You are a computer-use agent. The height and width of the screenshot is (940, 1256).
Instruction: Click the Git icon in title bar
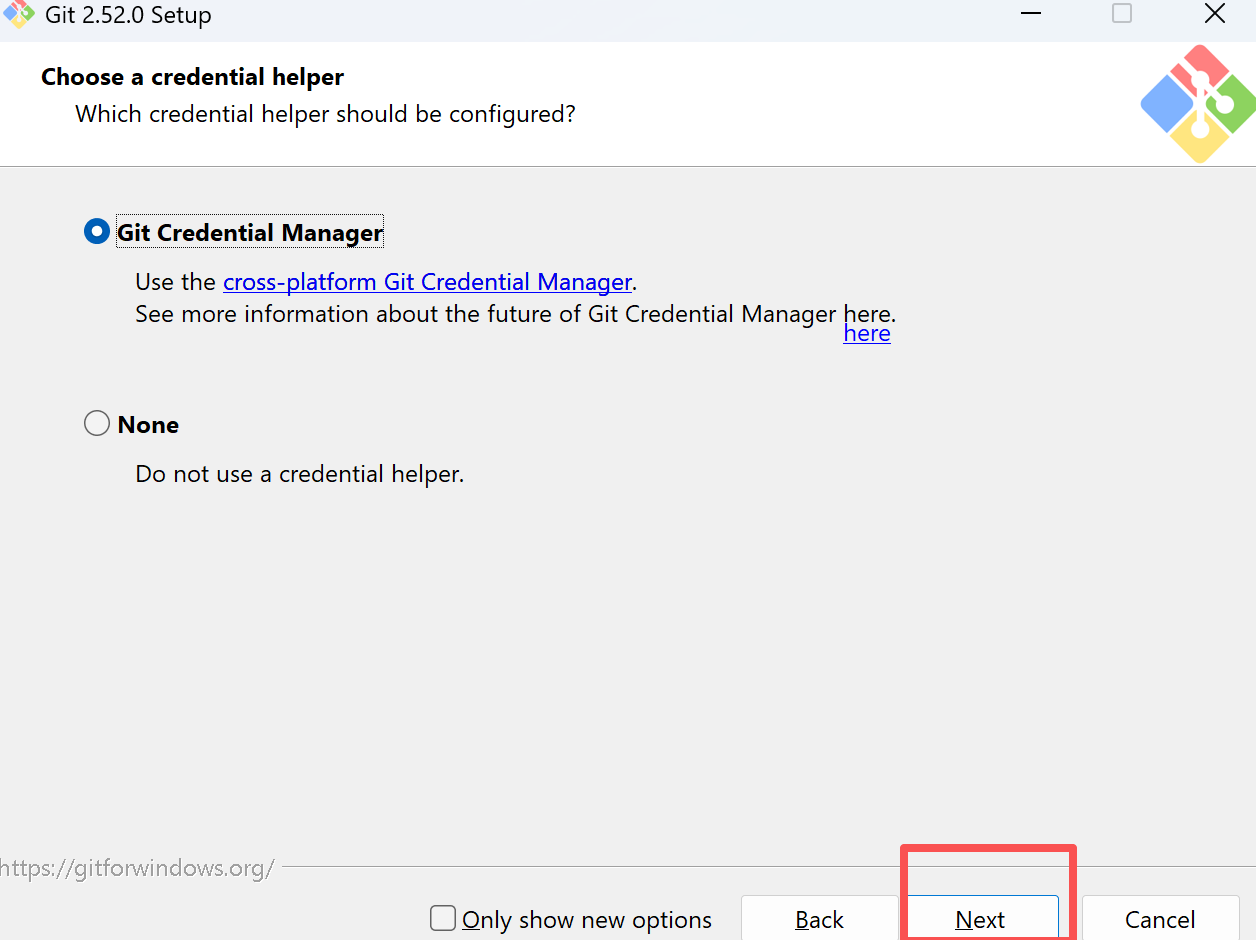tap(20, 14)
